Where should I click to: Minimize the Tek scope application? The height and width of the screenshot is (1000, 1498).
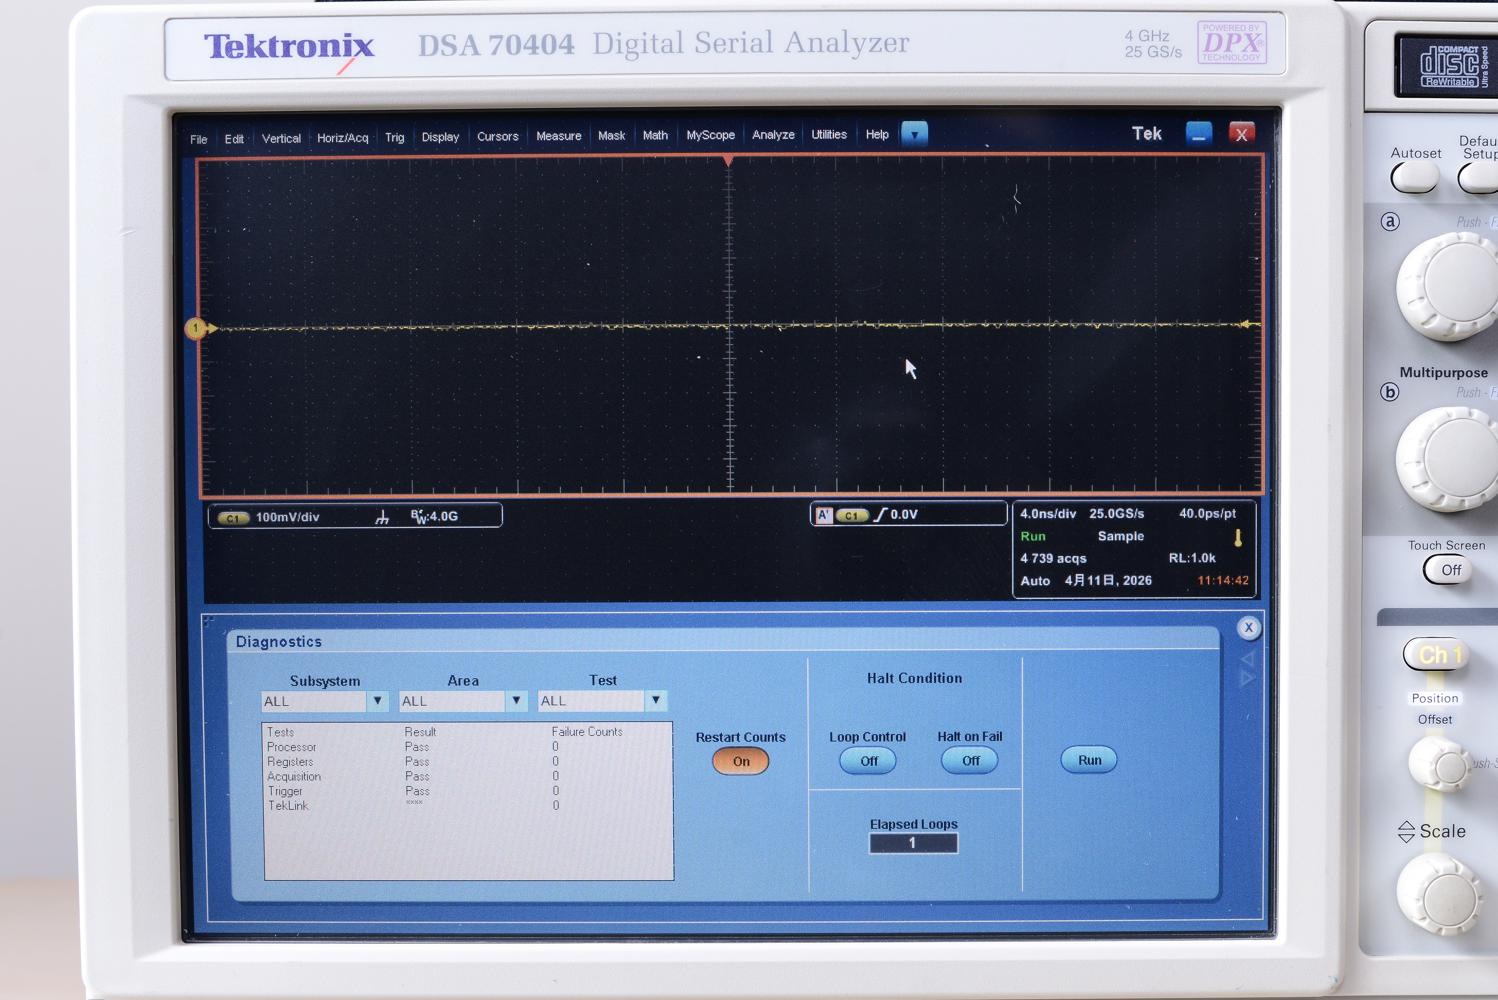1199,133
